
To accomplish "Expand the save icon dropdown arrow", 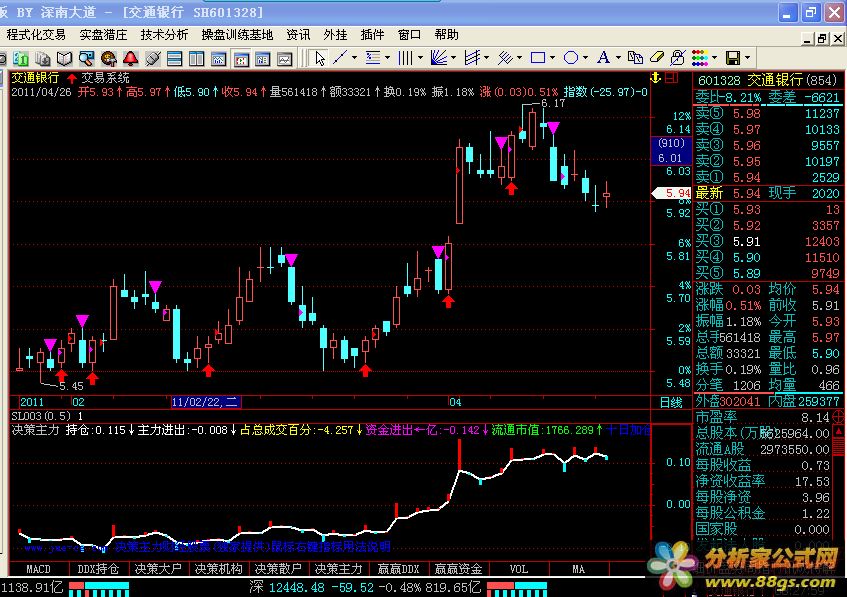I will (748, 58).
